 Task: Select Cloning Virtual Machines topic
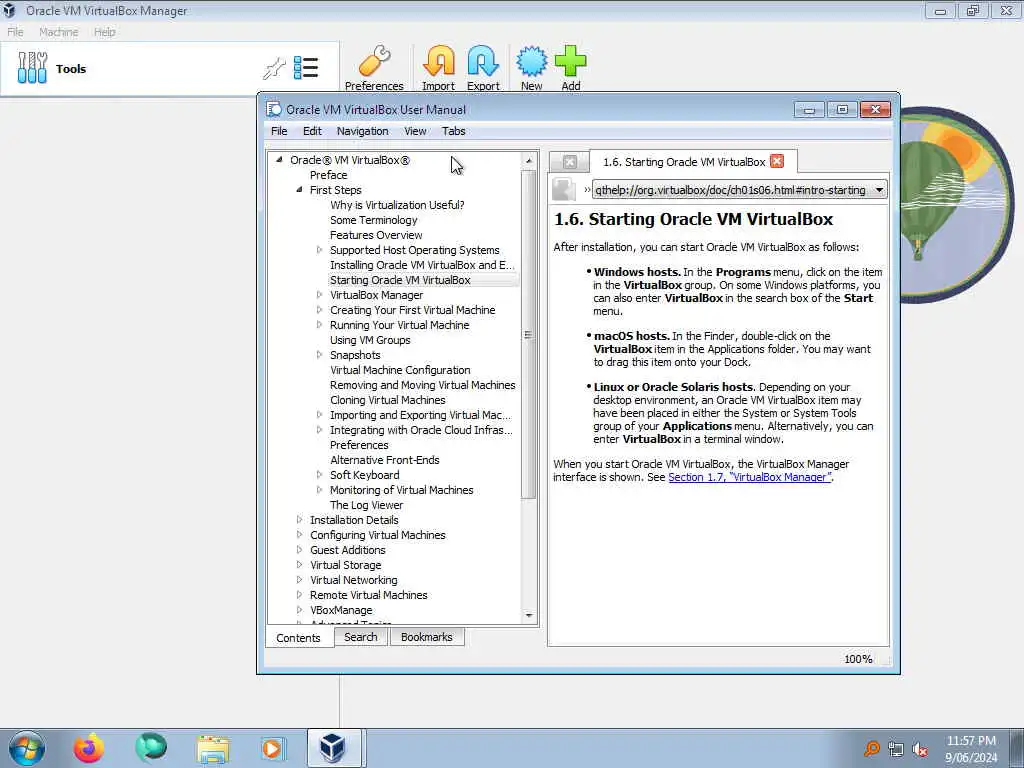(x=388, y=400)
